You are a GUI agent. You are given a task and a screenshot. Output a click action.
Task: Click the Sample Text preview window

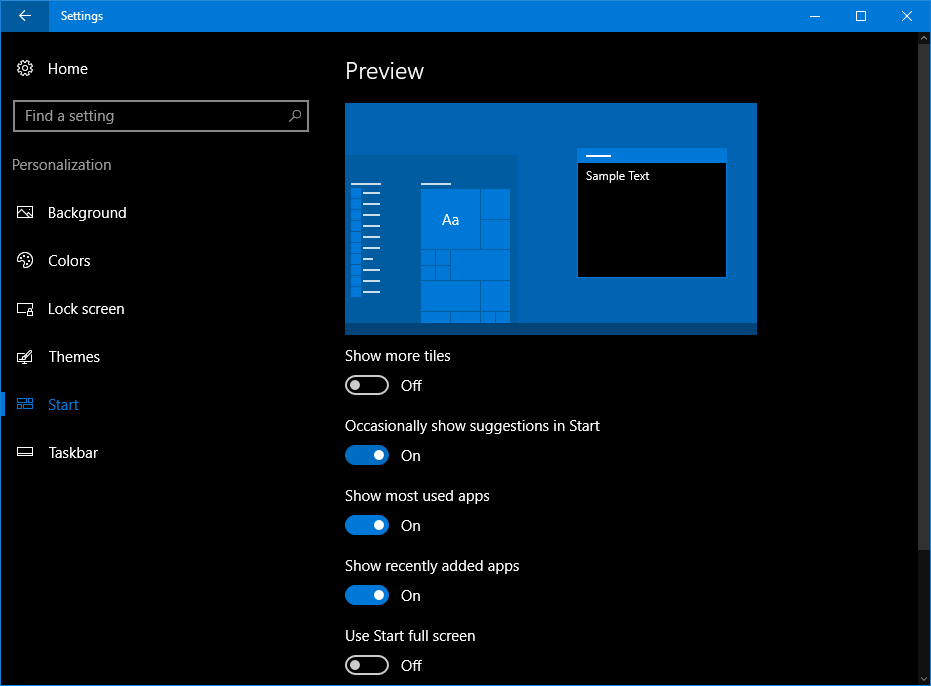point(651,218)
